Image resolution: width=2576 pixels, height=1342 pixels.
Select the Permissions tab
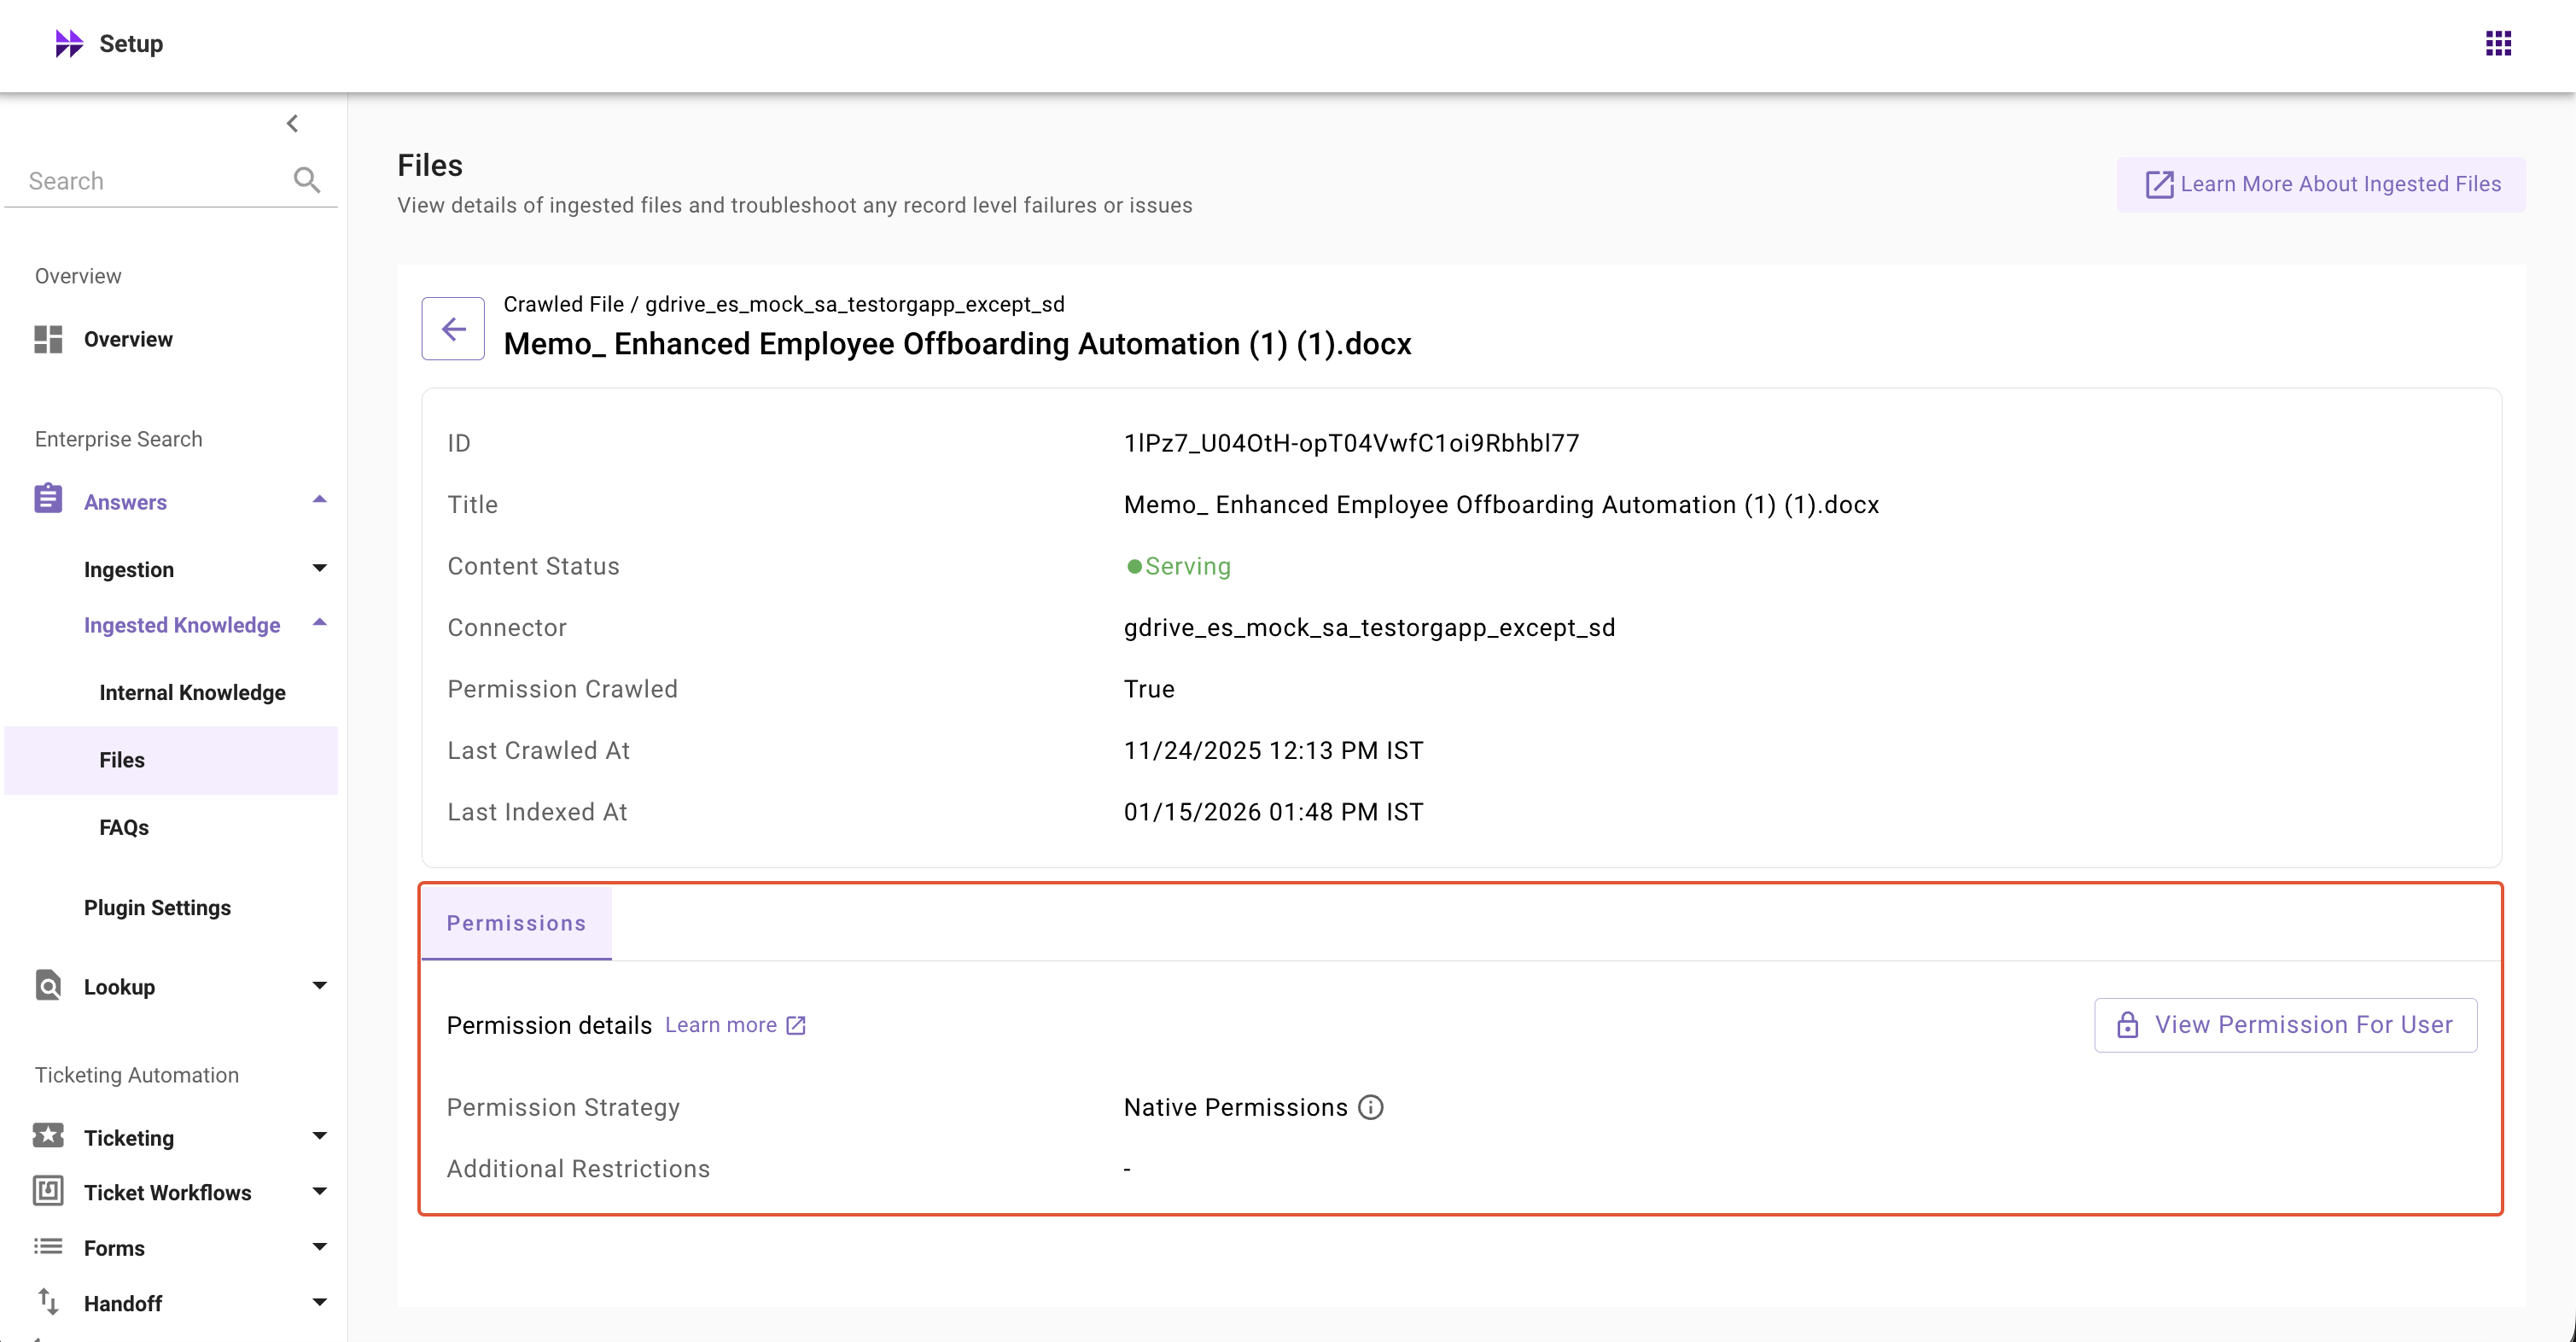[516, 923]
